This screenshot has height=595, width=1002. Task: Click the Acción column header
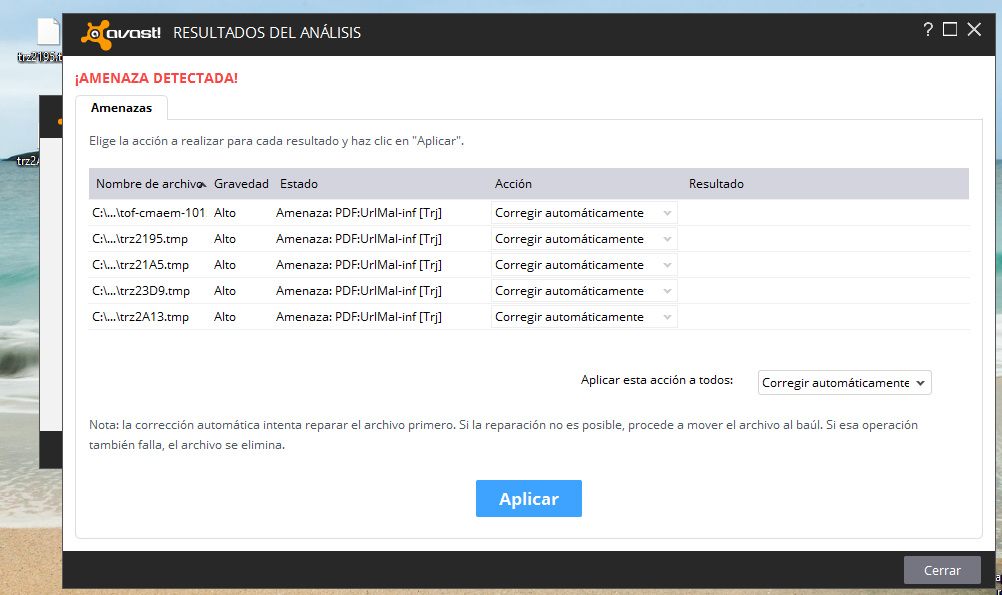point(513,184)
